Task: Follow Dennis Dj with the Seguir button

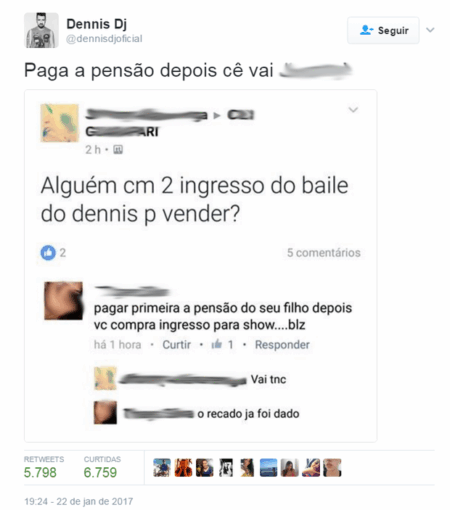Action: (383, 30)
